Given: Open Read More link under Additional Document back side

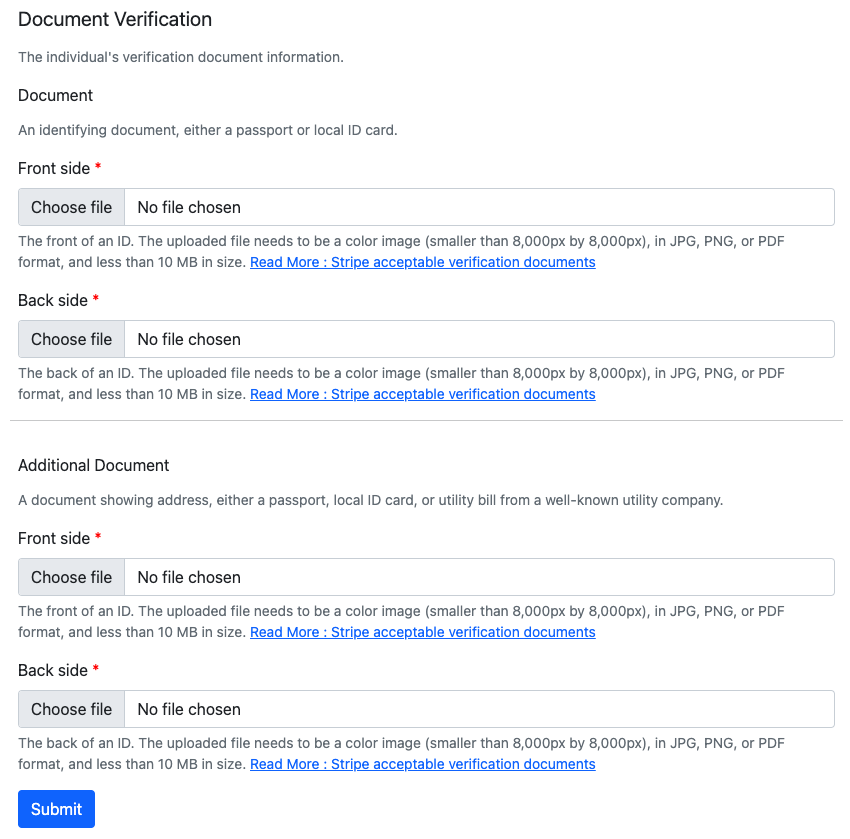Looking at the screenshot, I should click(x=422, y=764).
